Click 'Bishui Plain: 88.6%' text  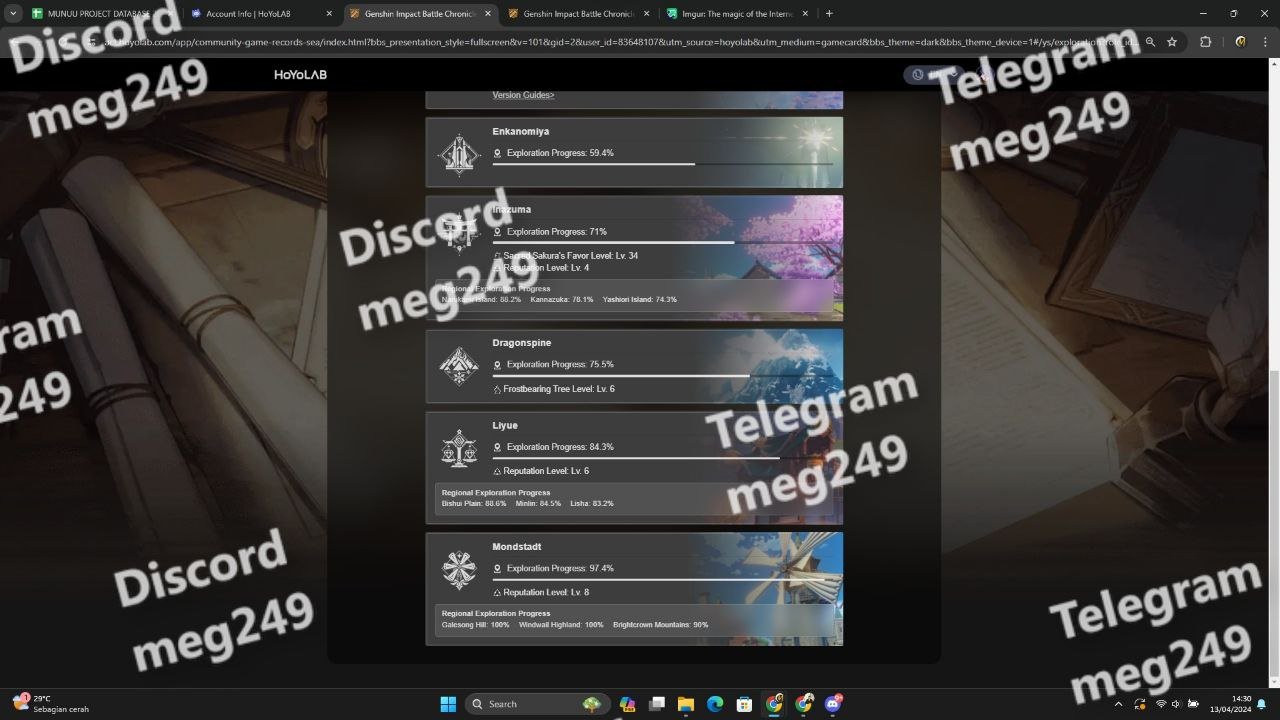[474, 503]
